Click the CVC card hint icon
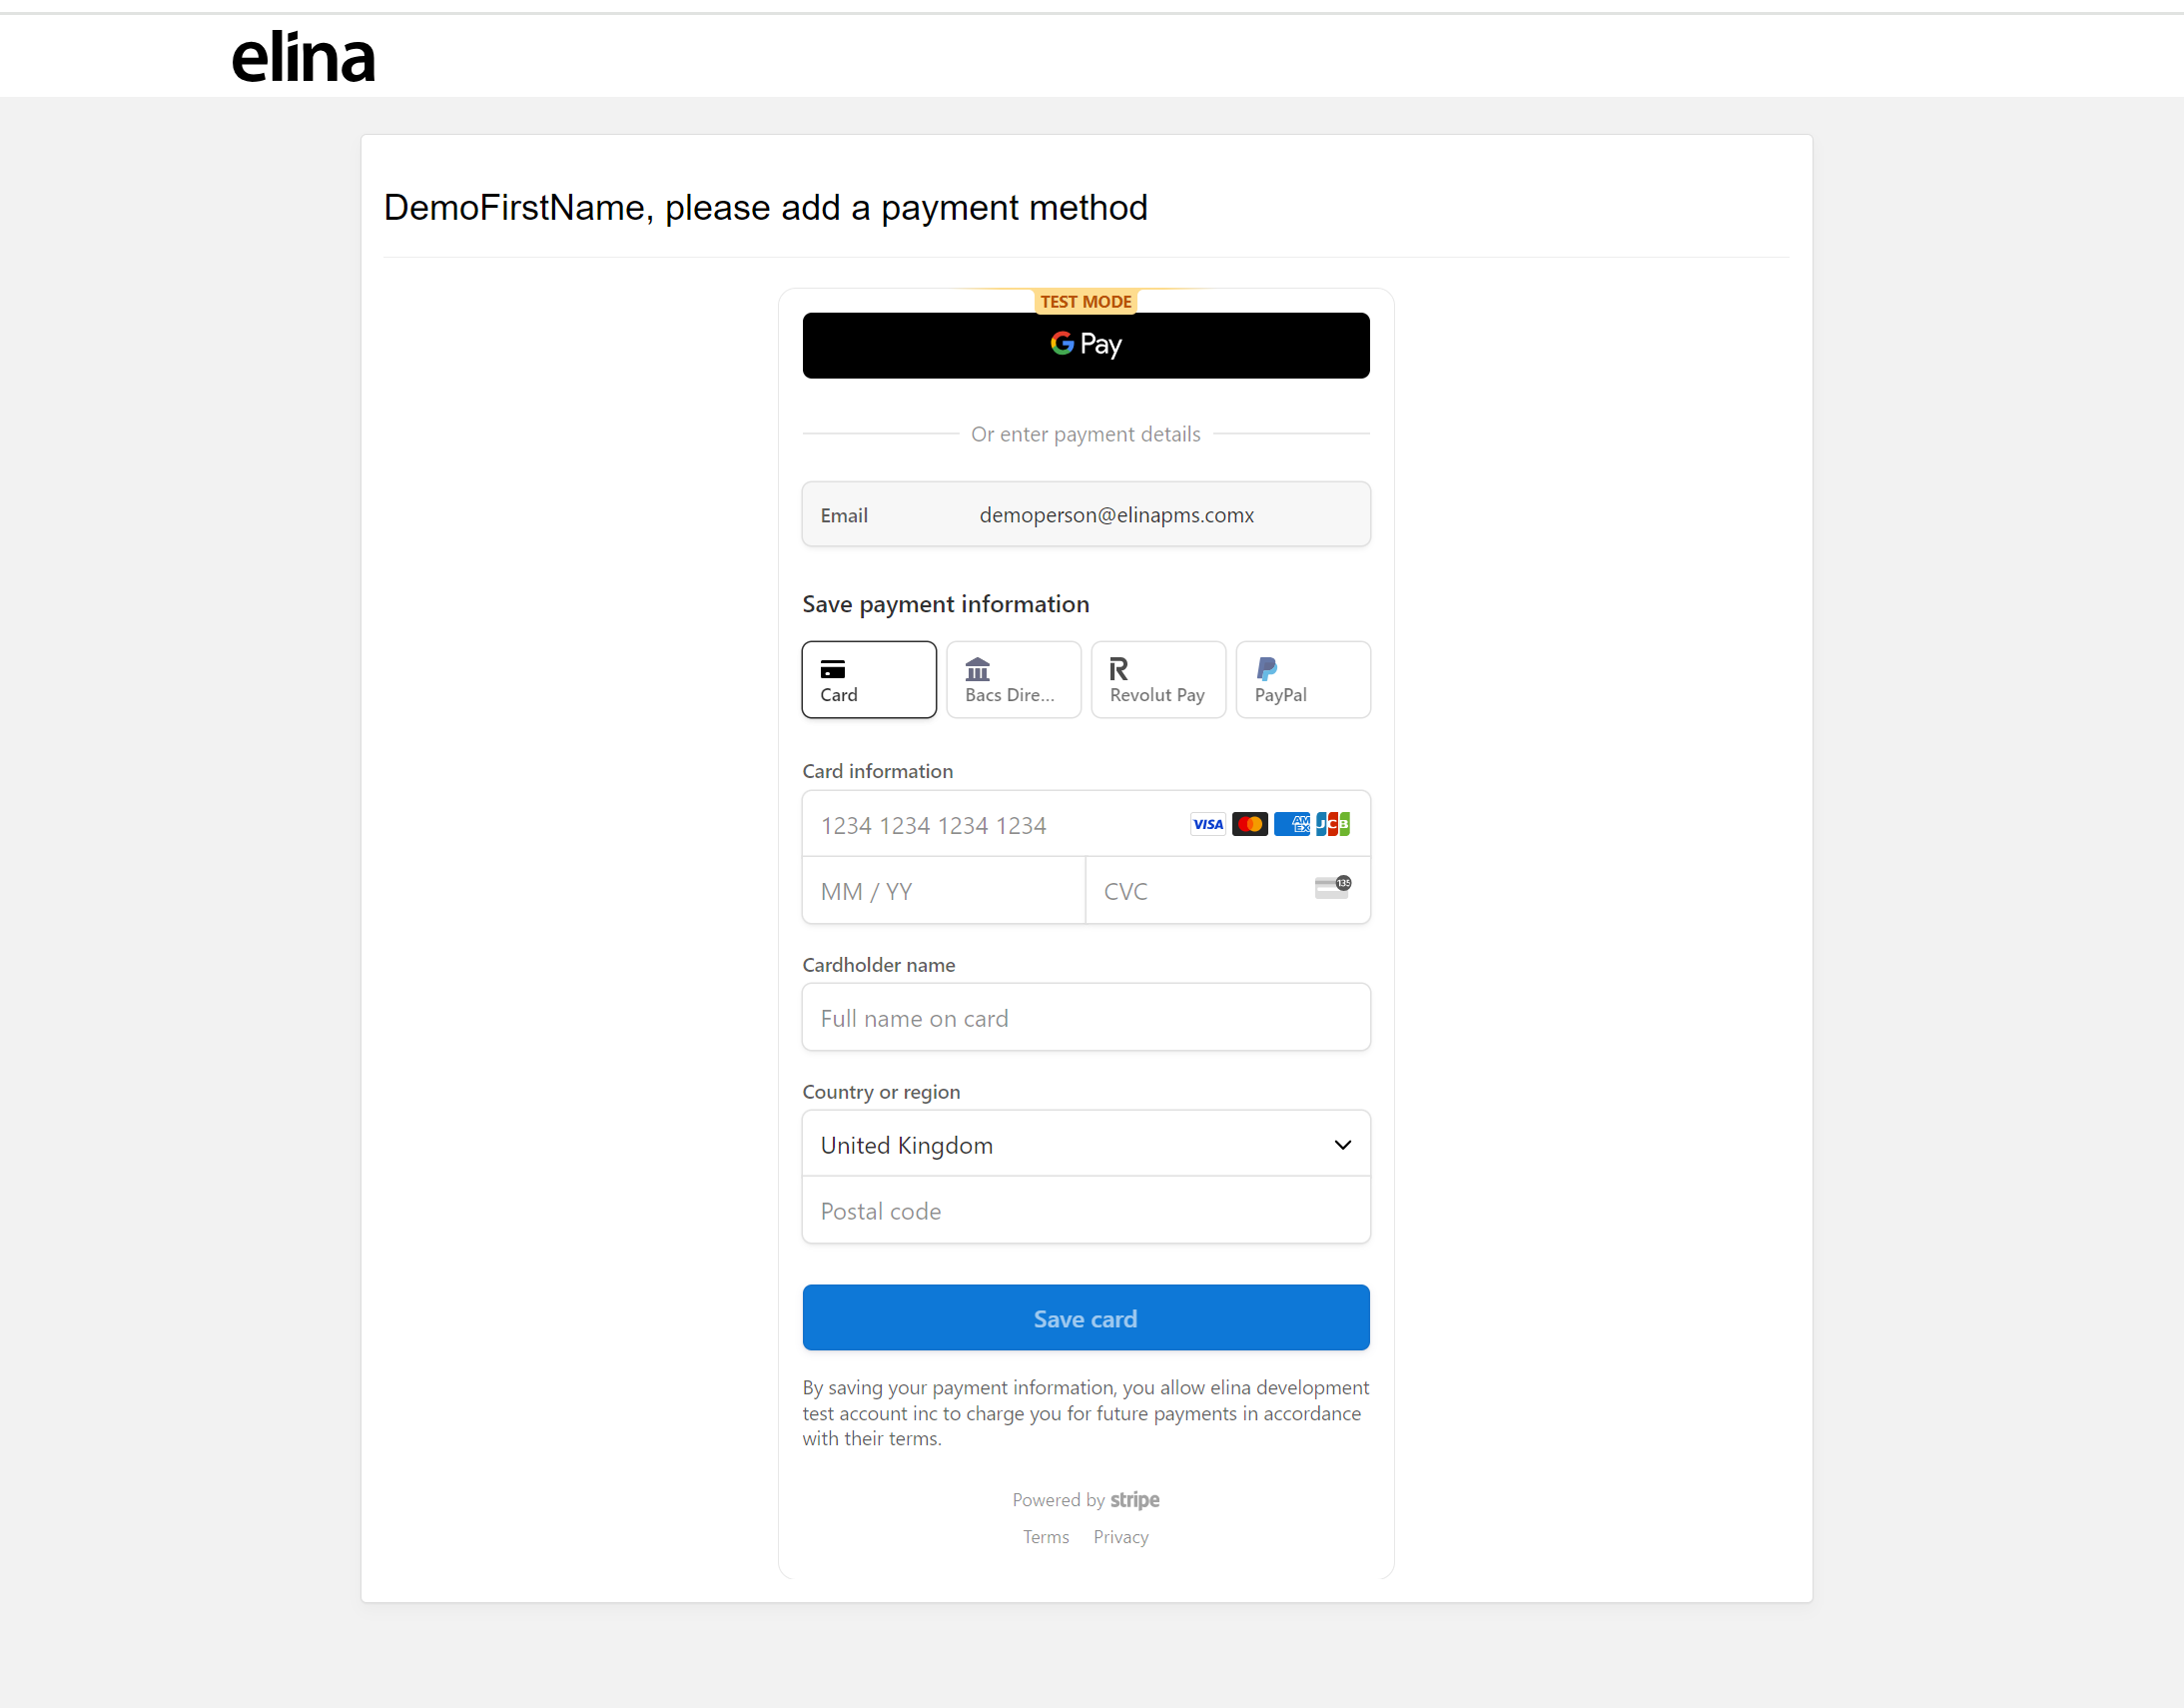This screenshot has height=1708, width=2184. click(x=1332, y=887)
